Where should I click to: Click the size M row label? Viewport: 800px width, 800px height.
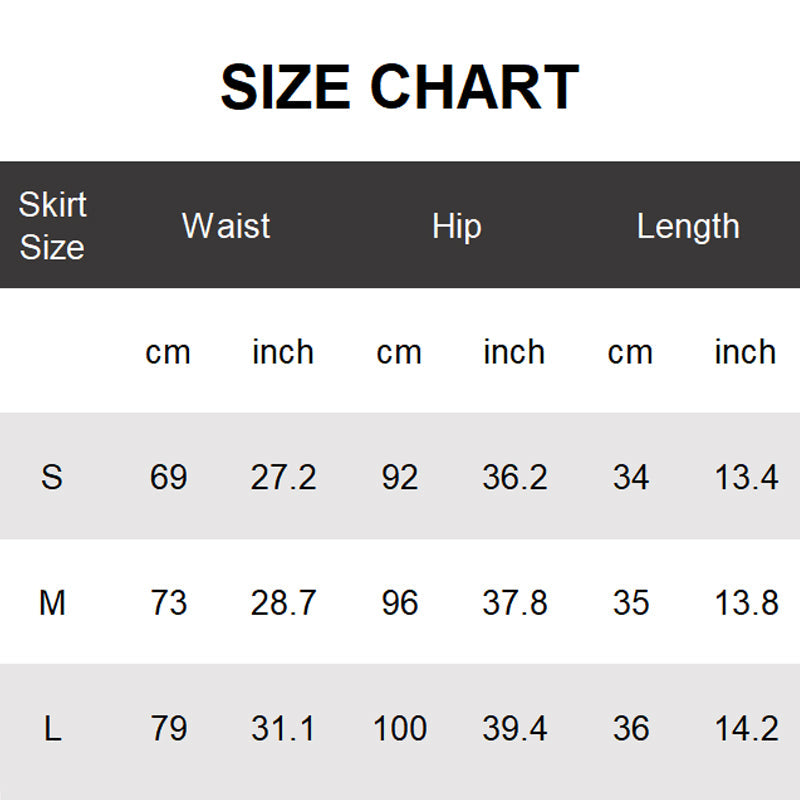(x=52, y=603)
